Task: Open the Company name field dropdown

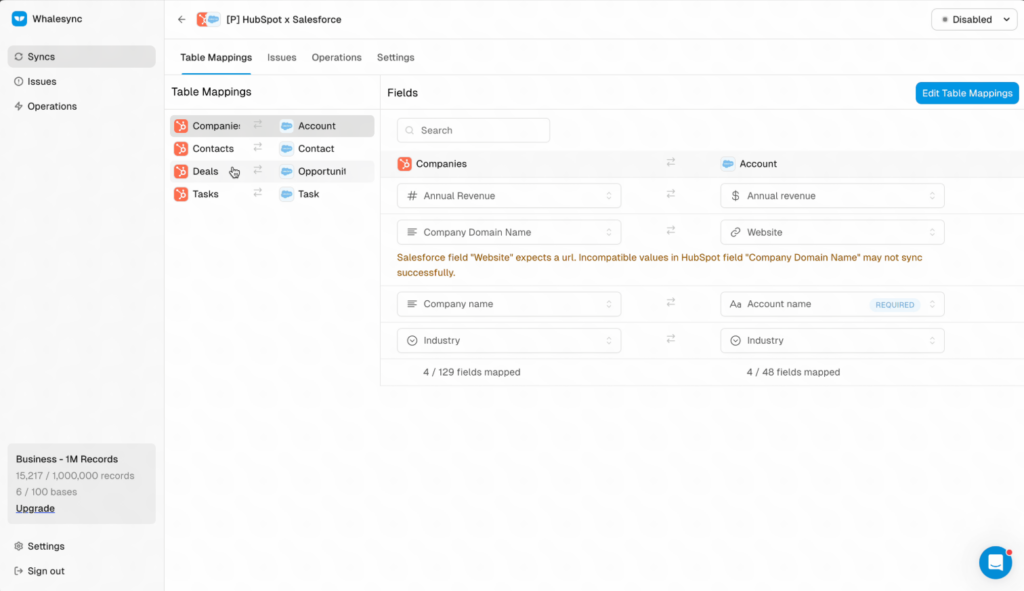Action: coord(509,304)
